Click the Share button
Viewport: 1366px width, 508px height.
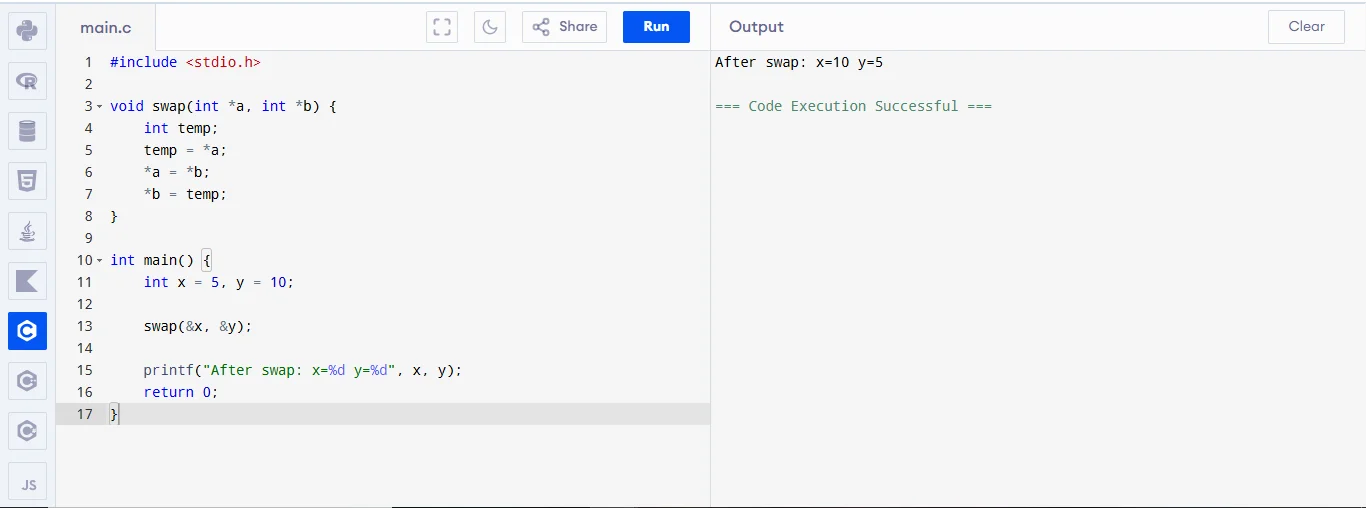click(x=564, y=27)
